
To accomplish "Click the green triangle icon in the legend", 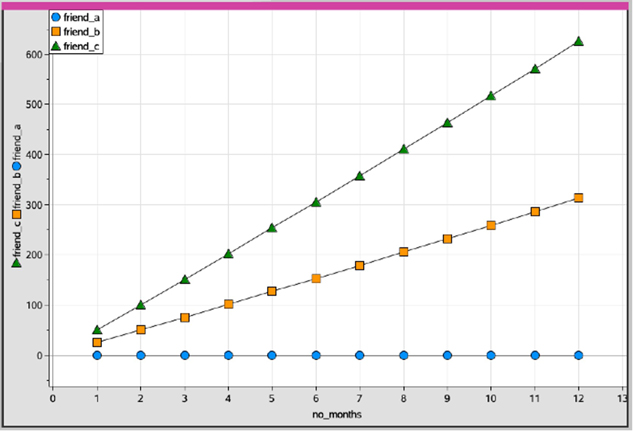I will [56, 46].
